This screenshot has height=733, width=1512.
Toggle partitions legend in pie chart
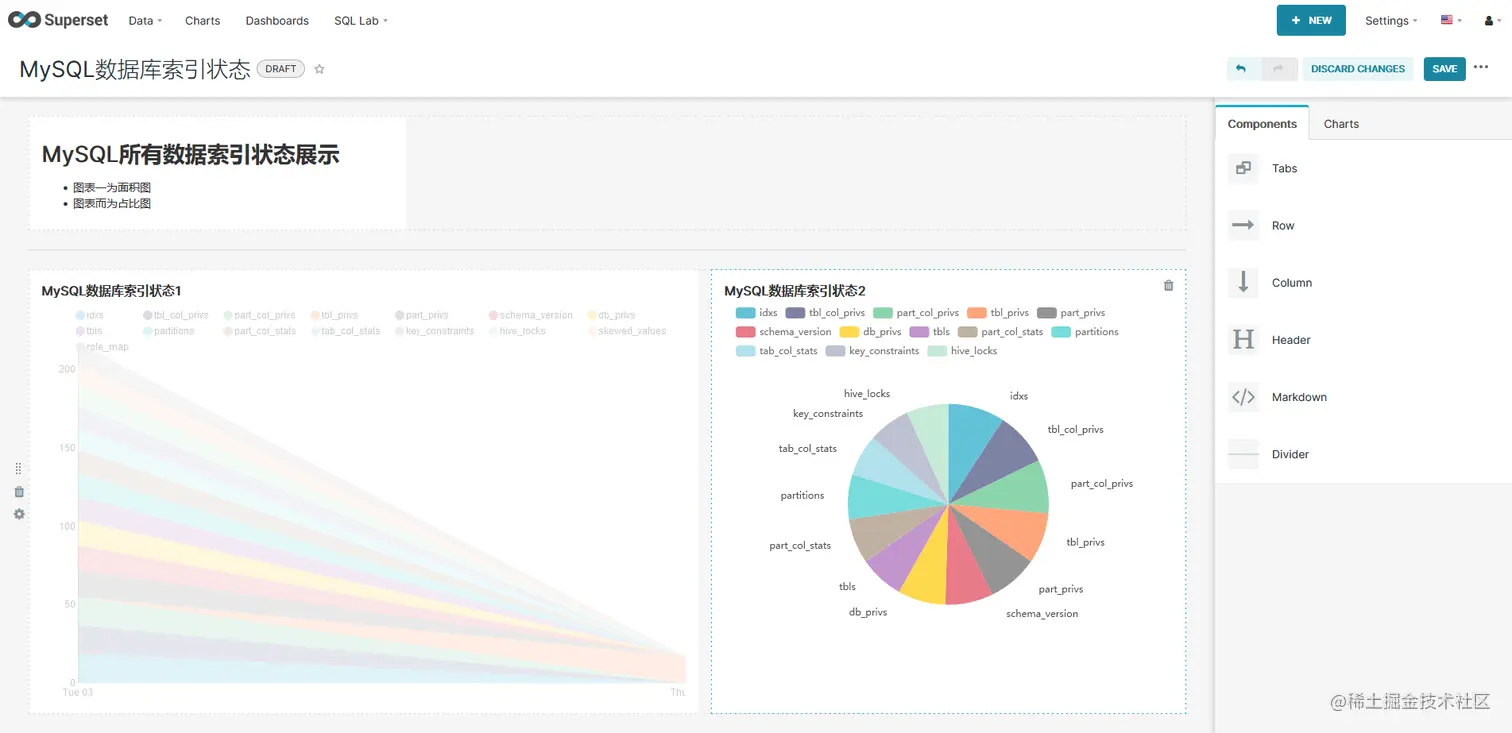(1085, 332)
